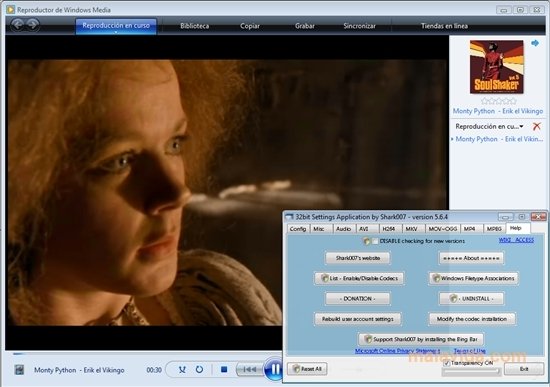This screenshot has height=387, width=550.
Task: Open the WIKI ACCESS link
Action: (516, 240)
